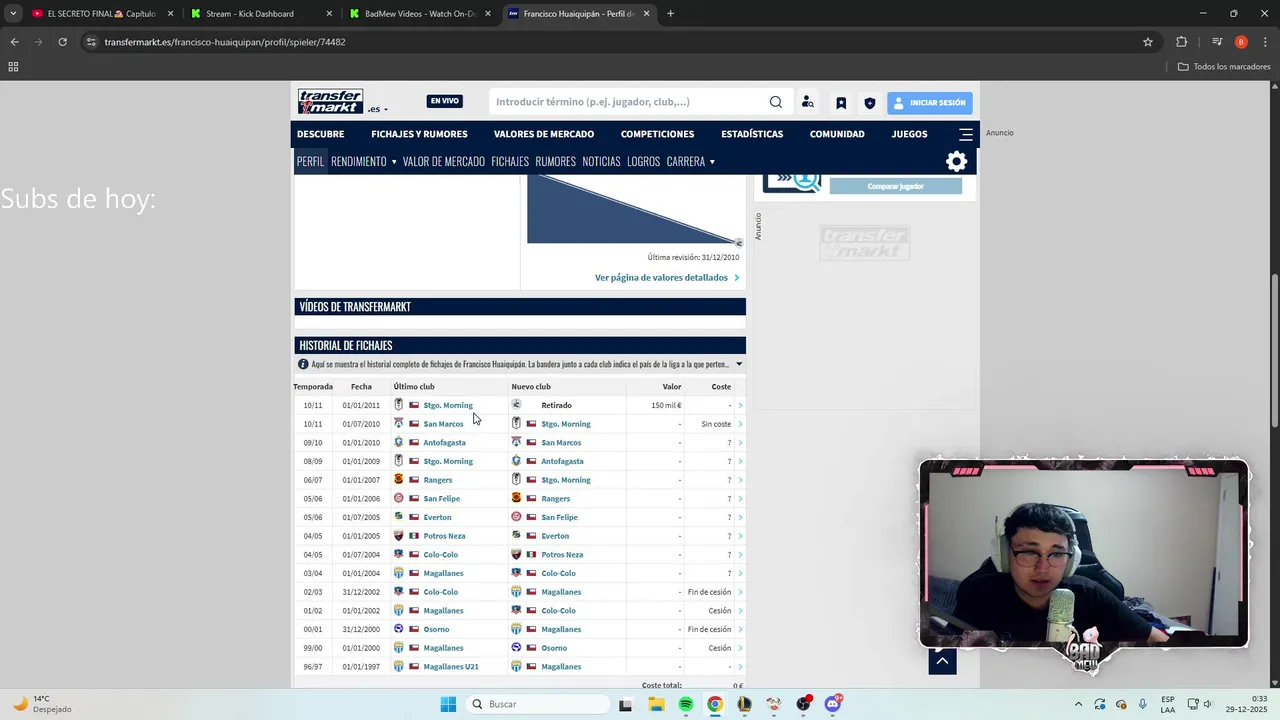Open the settings gear on profile bar
This screenshot has width=1280, height=720.
[957, 161]
